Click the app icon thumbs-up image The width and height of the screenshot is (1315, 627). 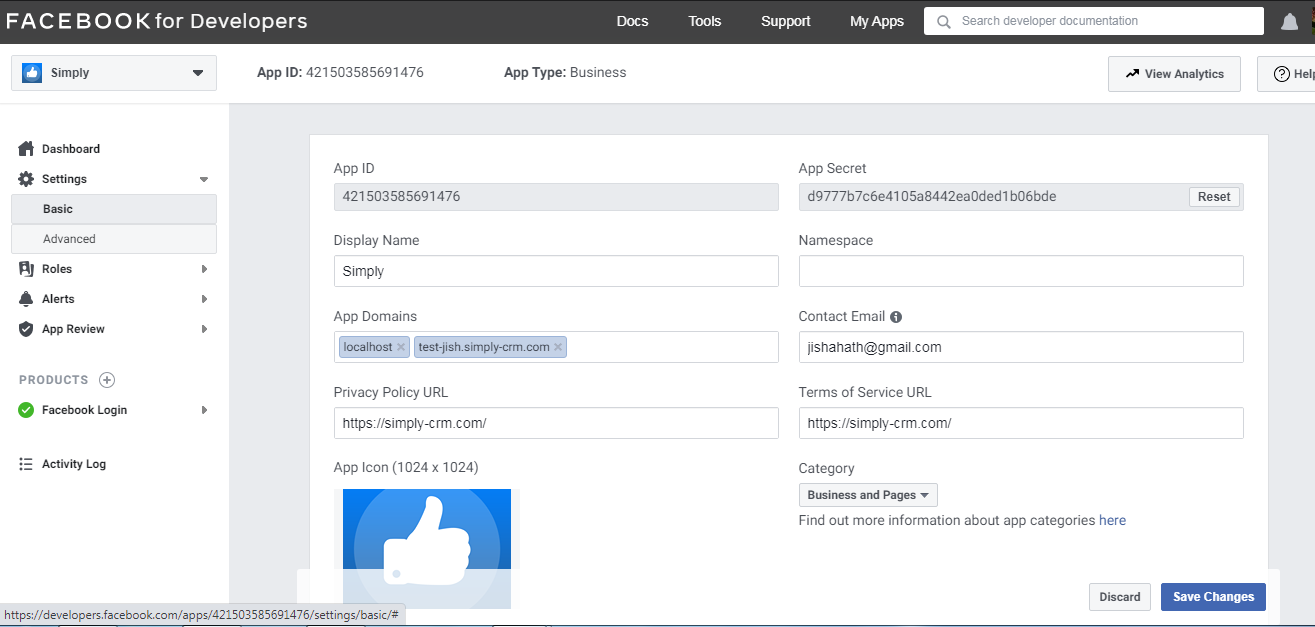coord(427,548)
